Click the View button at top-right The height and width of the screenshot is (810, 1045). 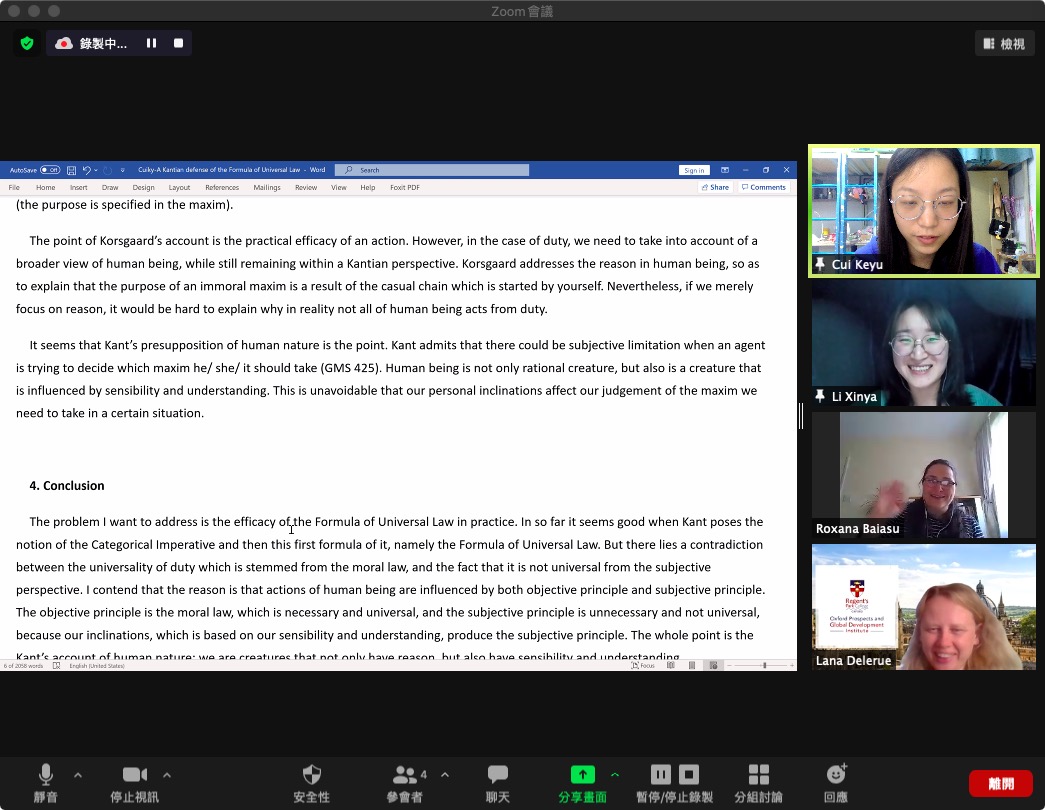(1004, 43)
